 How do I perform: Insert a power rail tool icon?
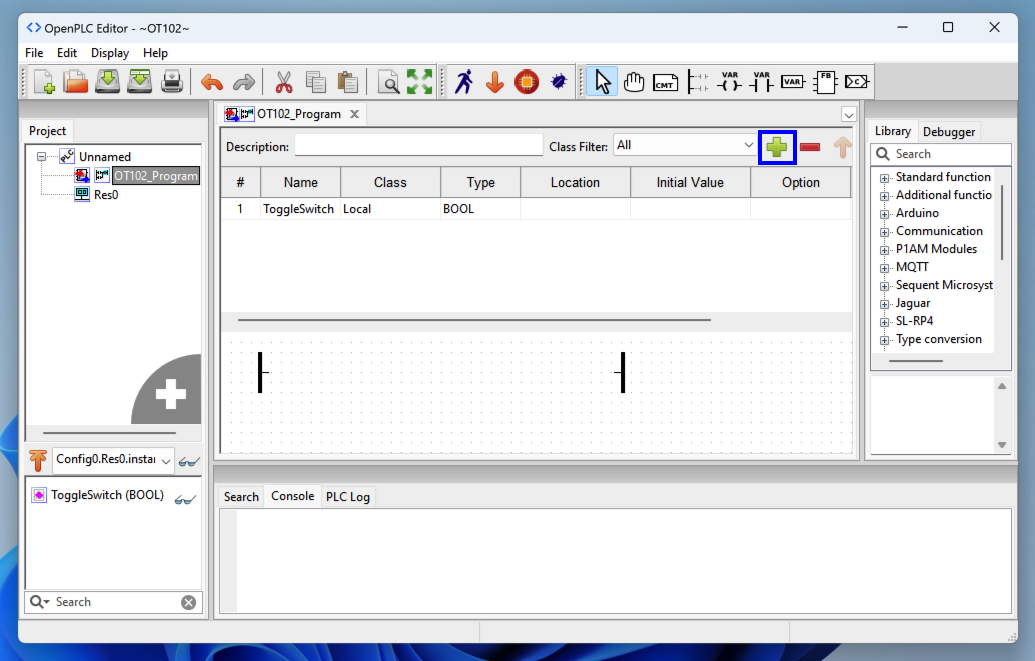(697, 82)
